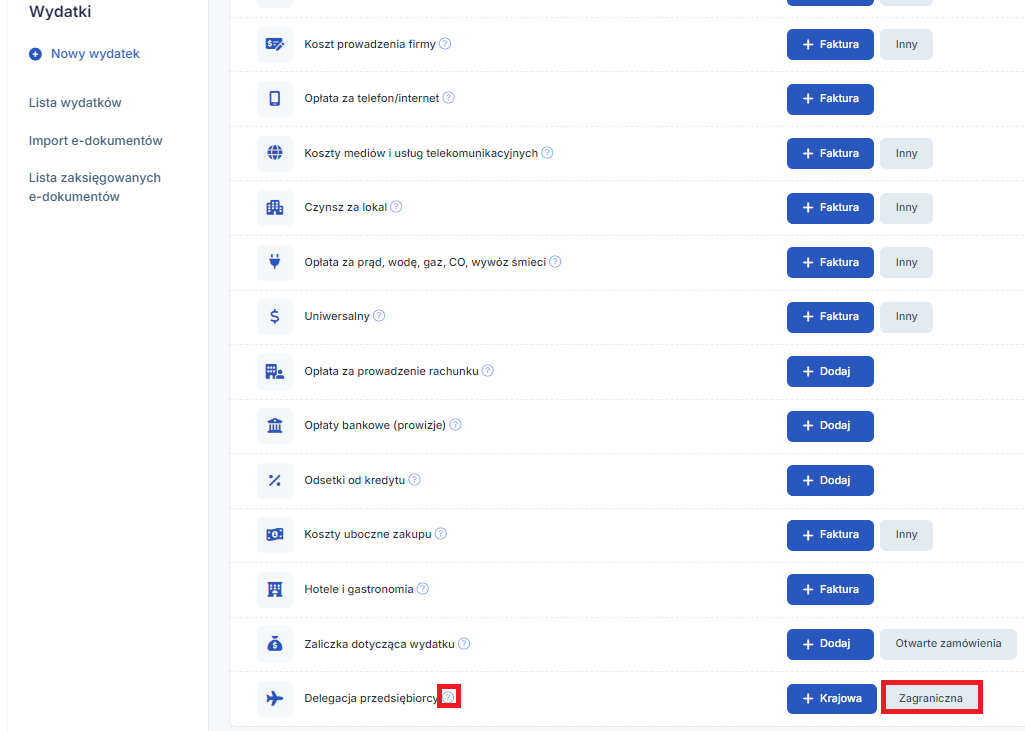Click the bank icon for Opłaty bankowe
The image size is (1025, 731).
(x=275, y=425)
